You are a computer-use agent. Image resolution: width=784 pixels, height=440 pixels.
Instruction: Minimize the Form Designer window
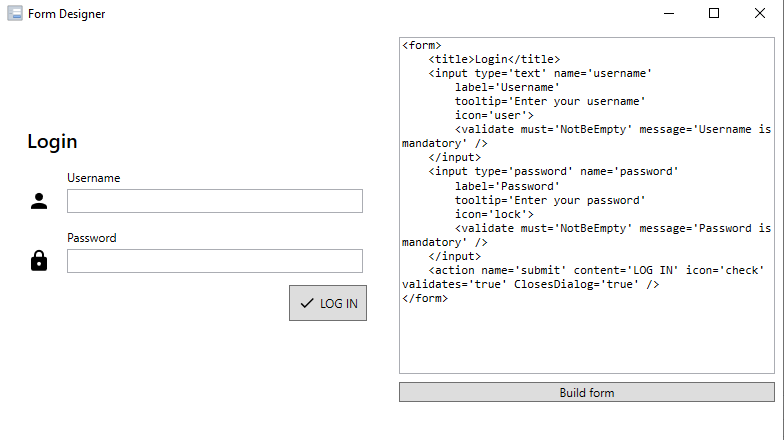[669, 14]
